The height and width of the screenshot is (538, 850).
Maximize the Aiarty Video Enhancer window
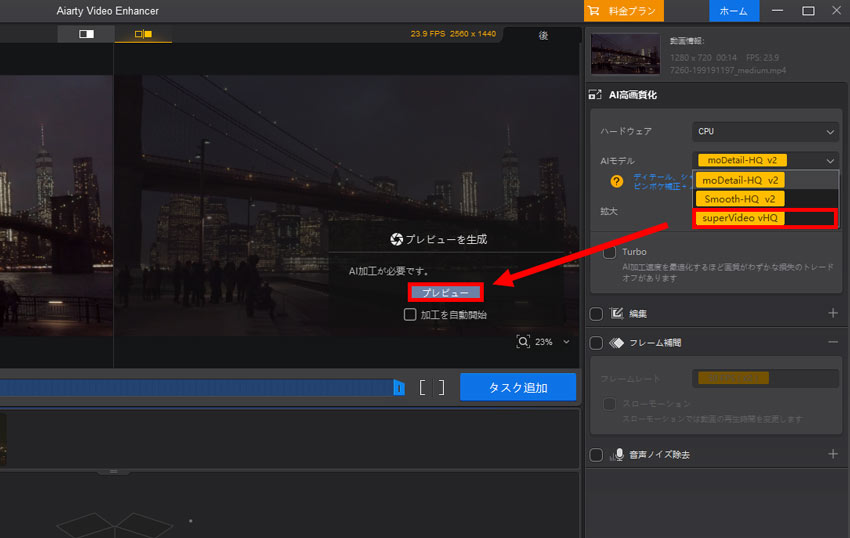pos(808,10)
